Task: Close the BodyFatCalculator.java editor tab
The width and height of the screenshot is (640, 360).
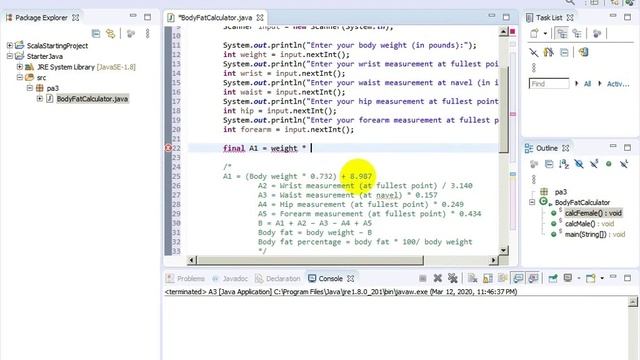Action: [260, 18]
